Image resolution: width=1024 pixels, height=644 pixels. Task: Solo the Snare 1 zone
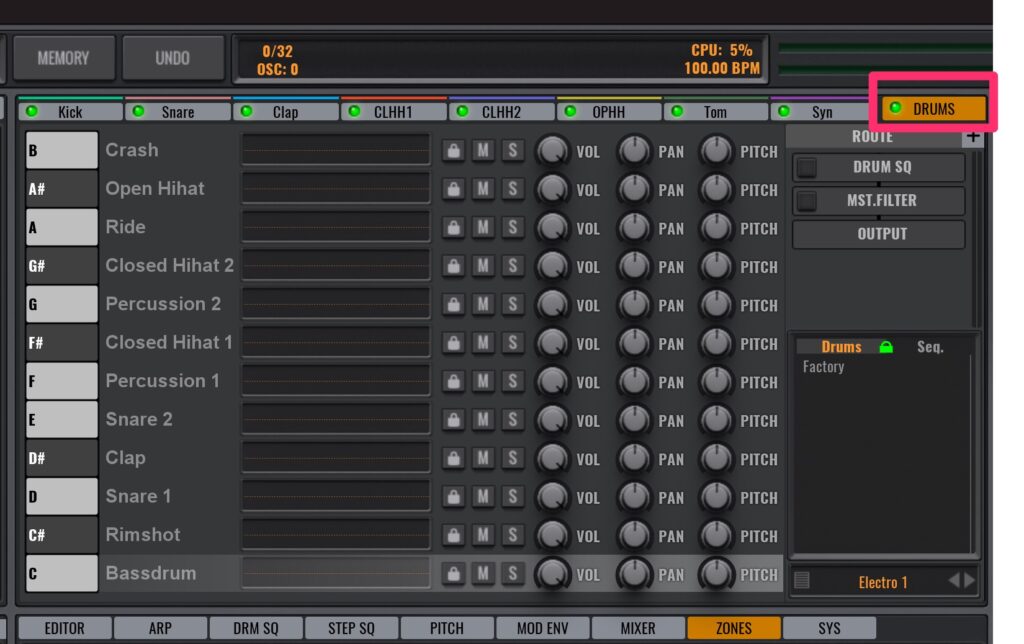[x=512, y=497]
